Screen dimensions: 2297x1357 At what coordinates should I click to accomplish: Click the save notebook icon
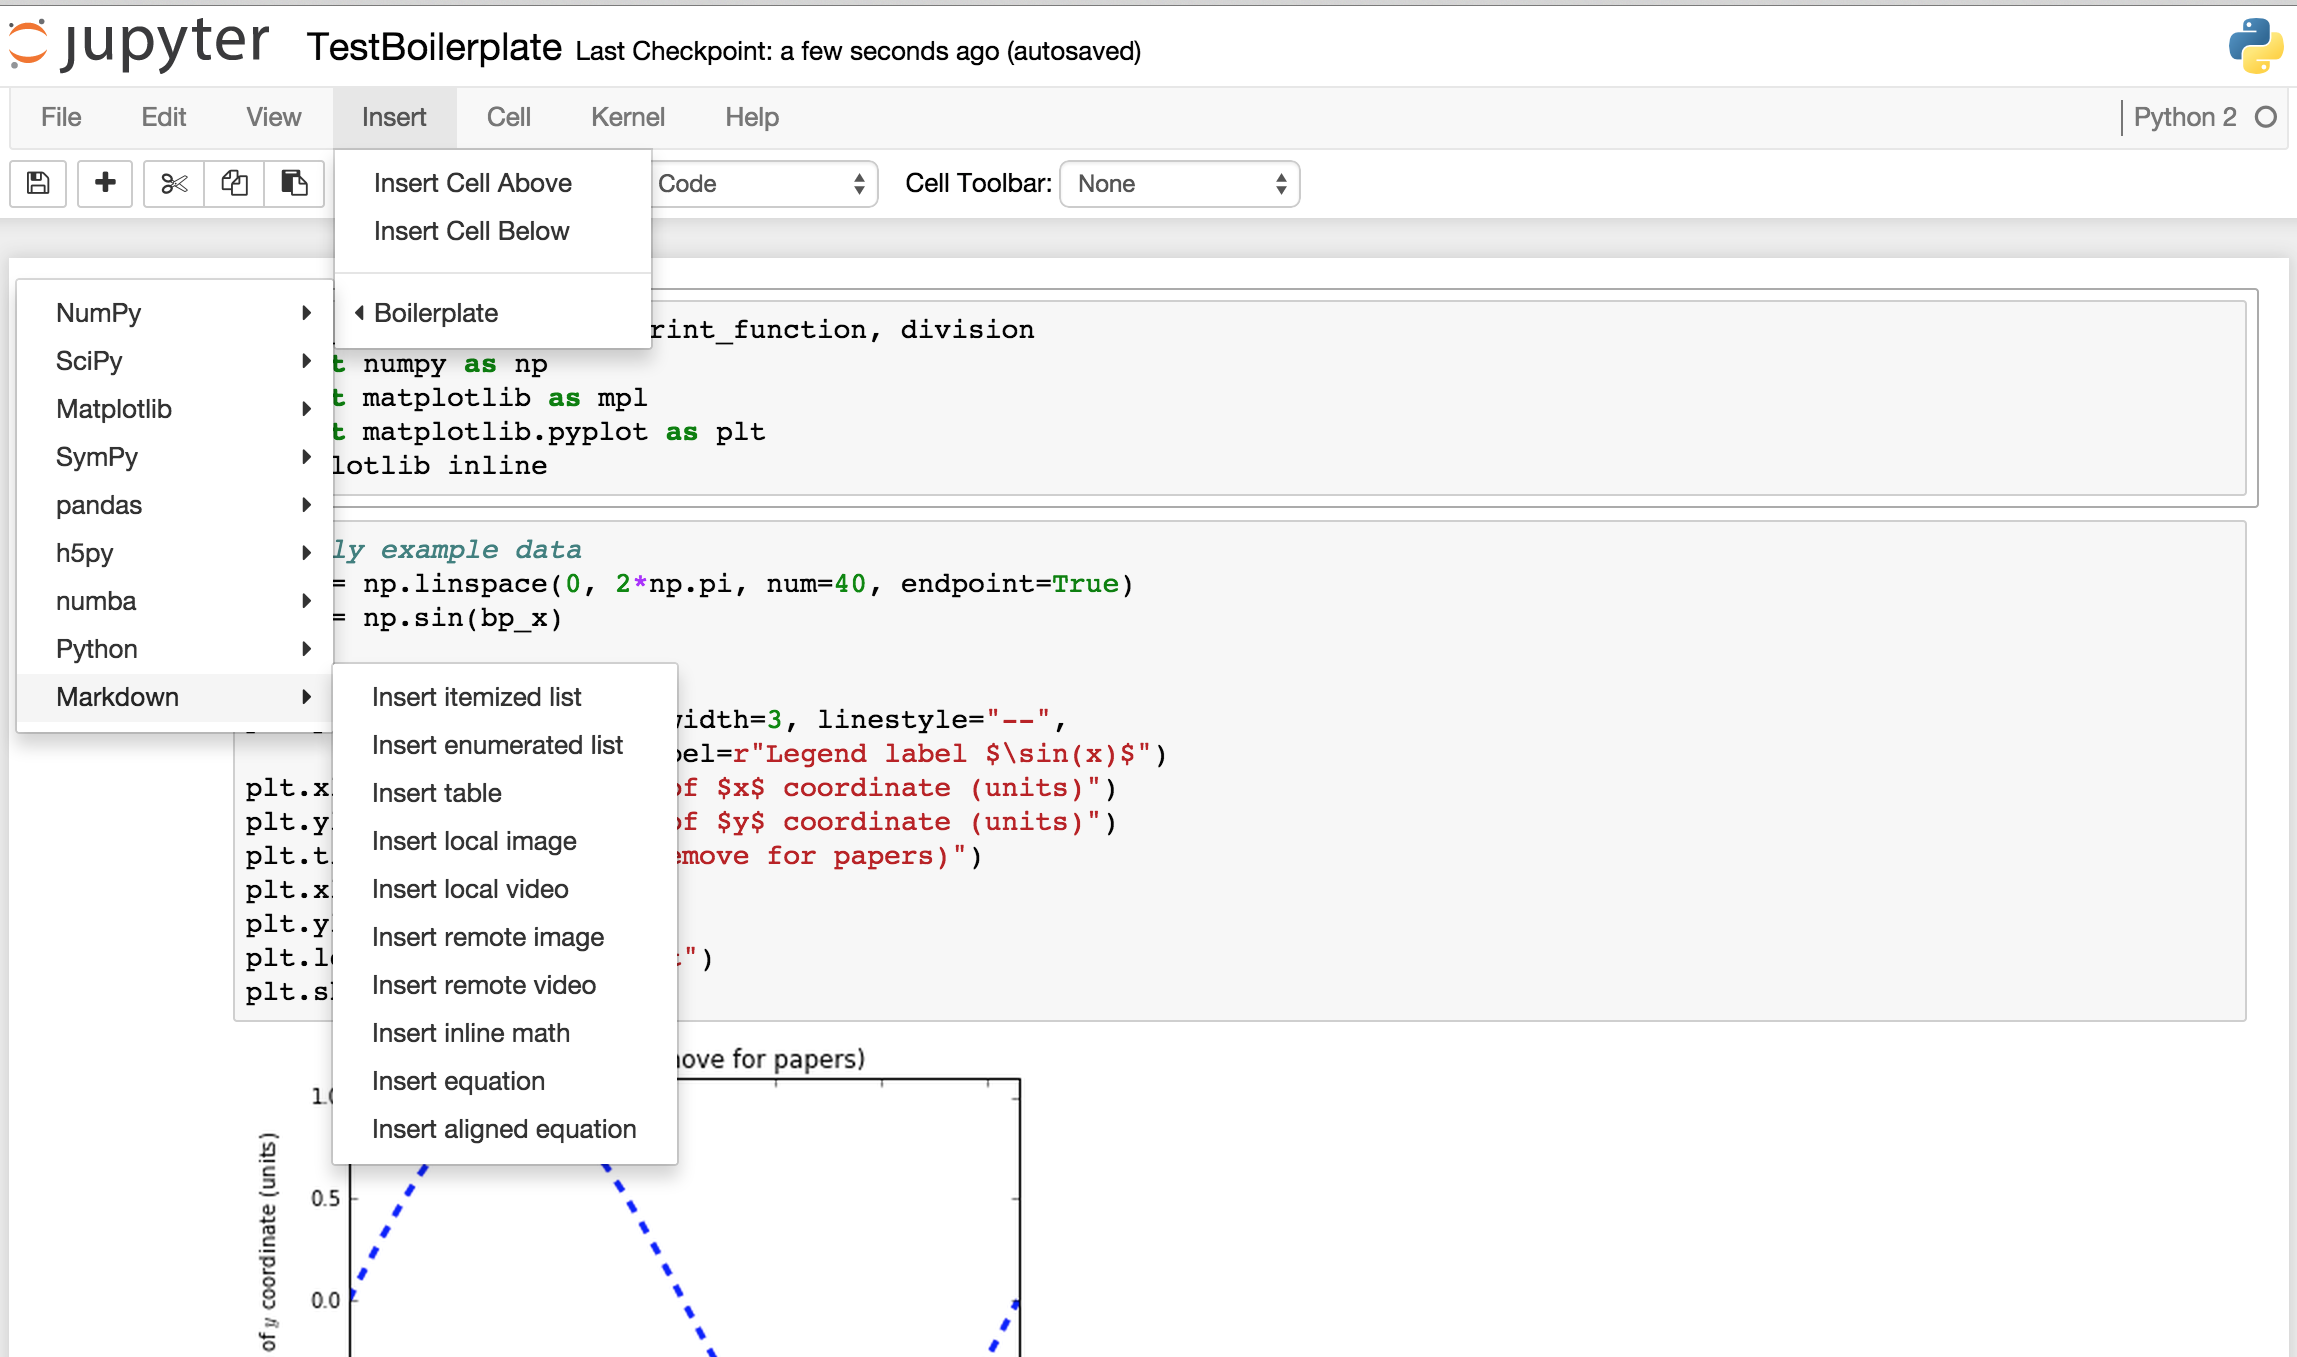click(38, 183)
